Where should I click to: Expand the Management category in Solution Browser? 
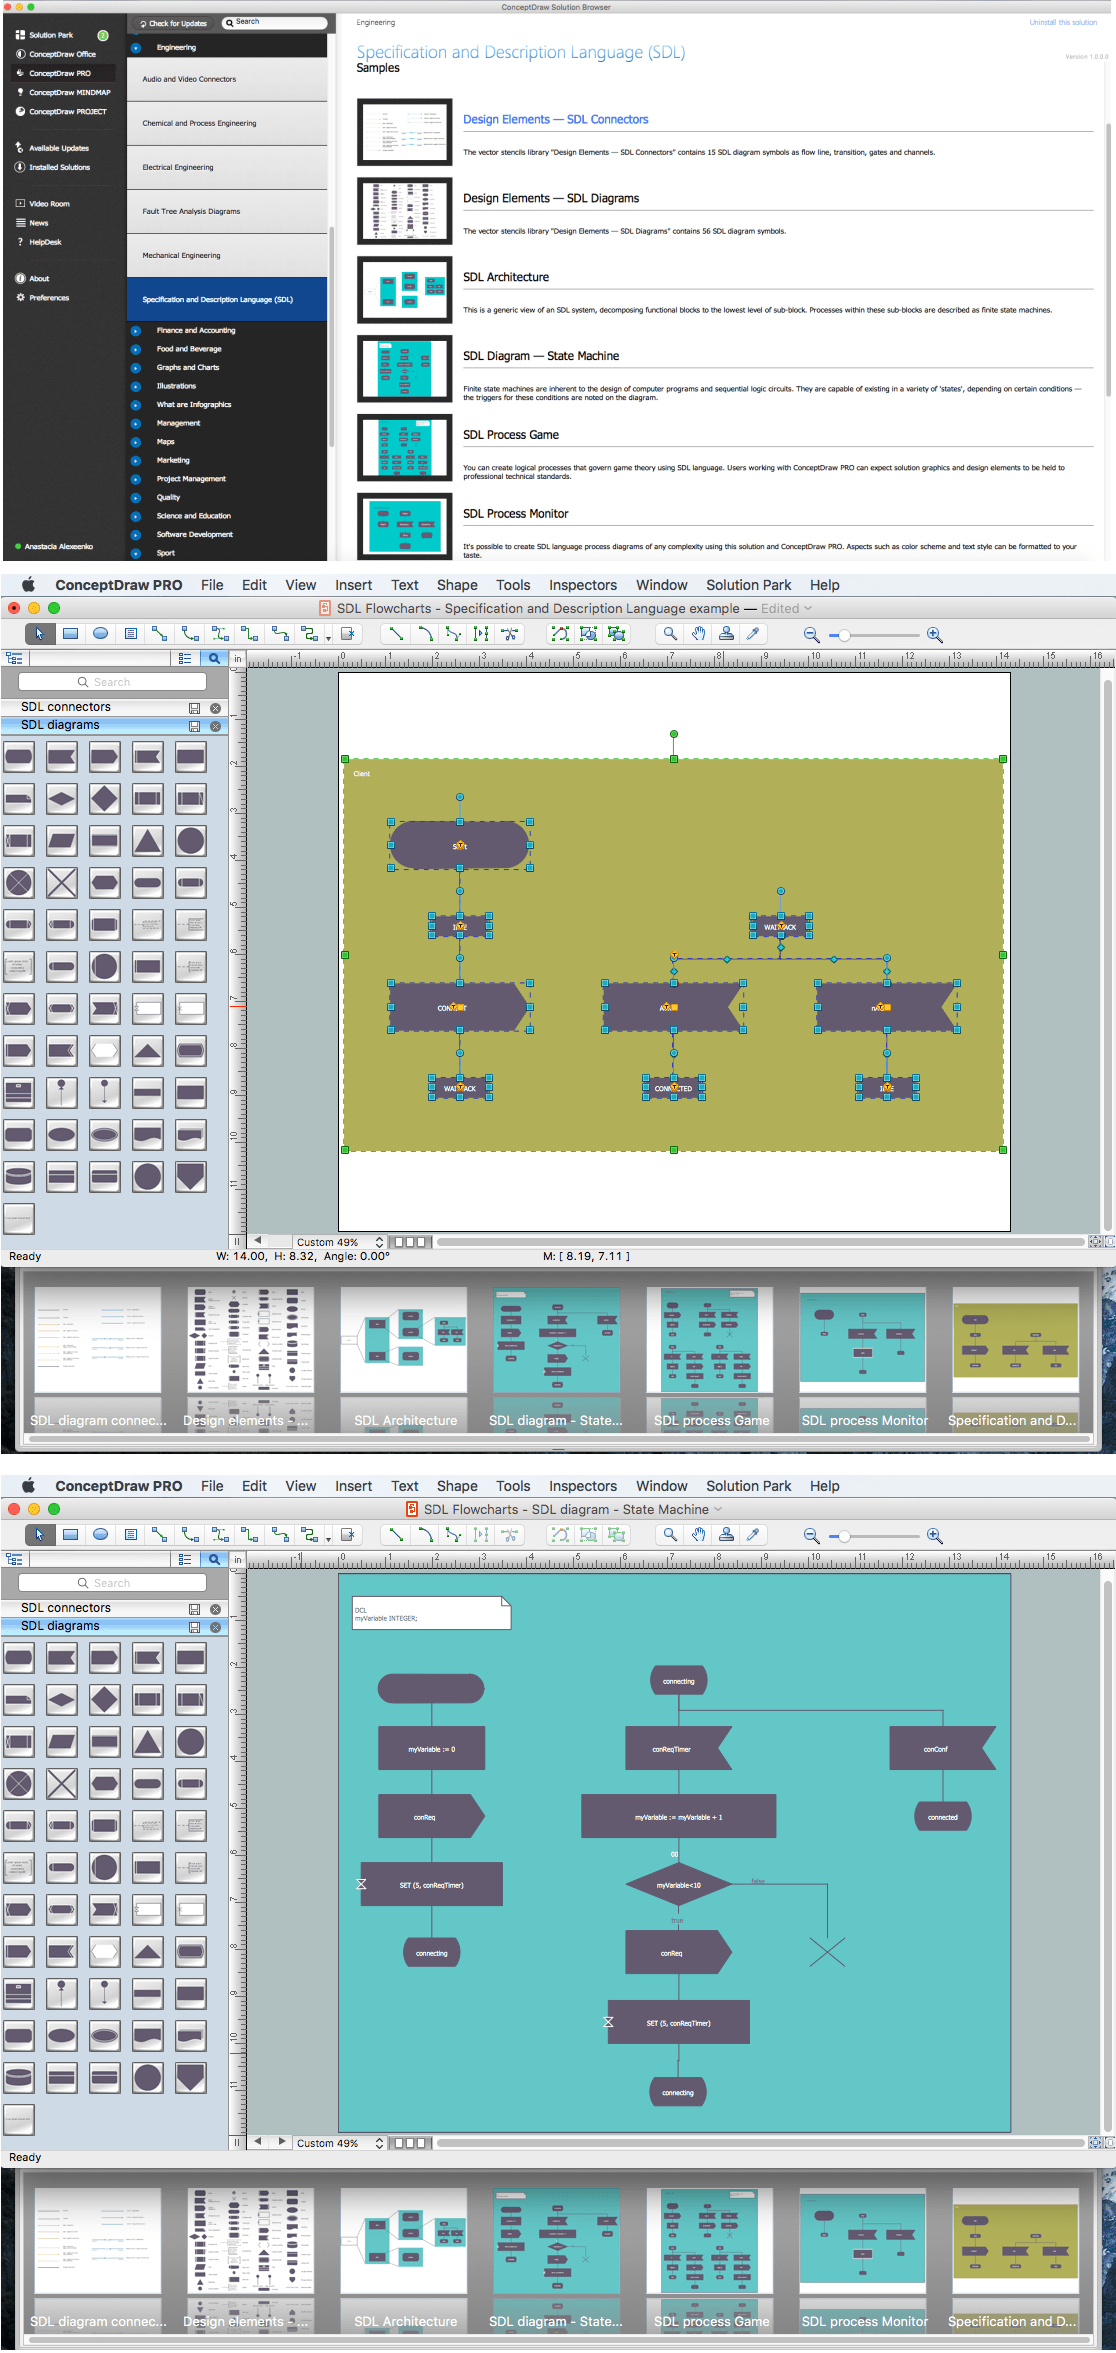pos(135,423)
